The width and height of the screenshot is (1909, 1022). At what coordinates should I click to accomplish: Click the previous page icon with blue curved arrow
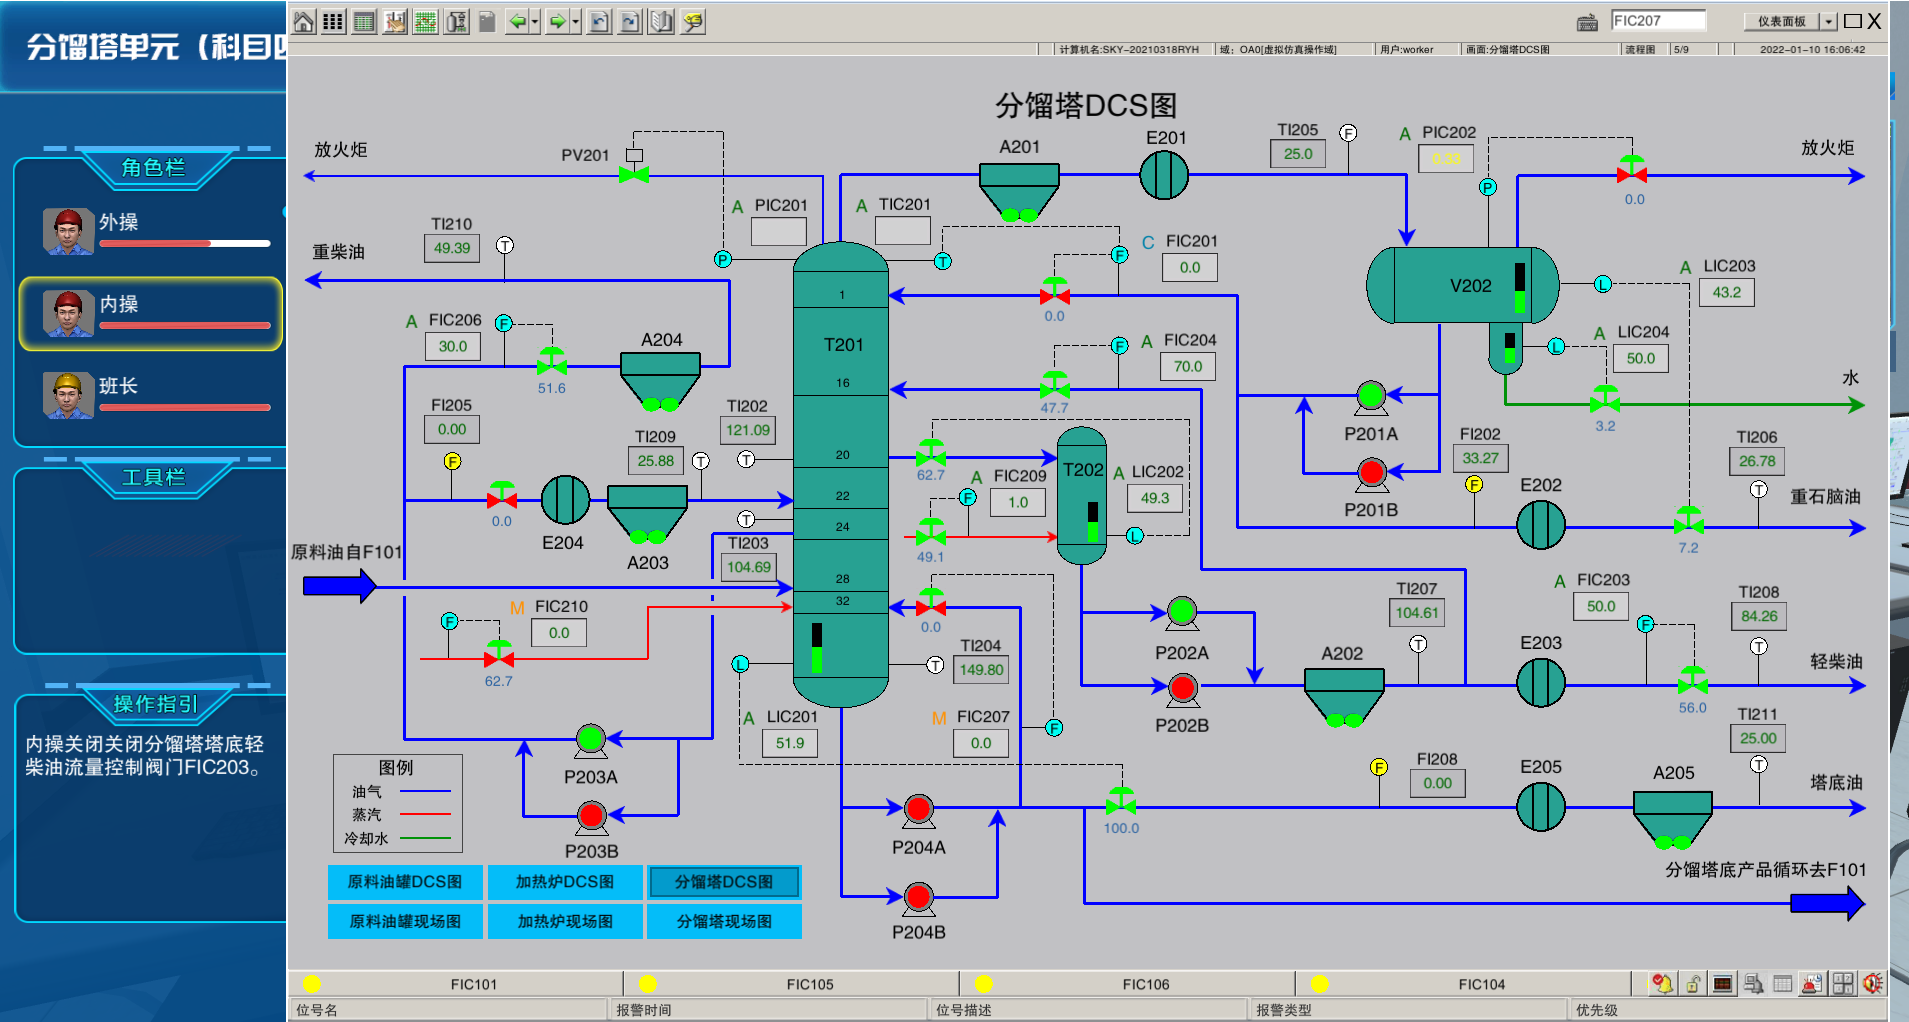pos(599,21)
